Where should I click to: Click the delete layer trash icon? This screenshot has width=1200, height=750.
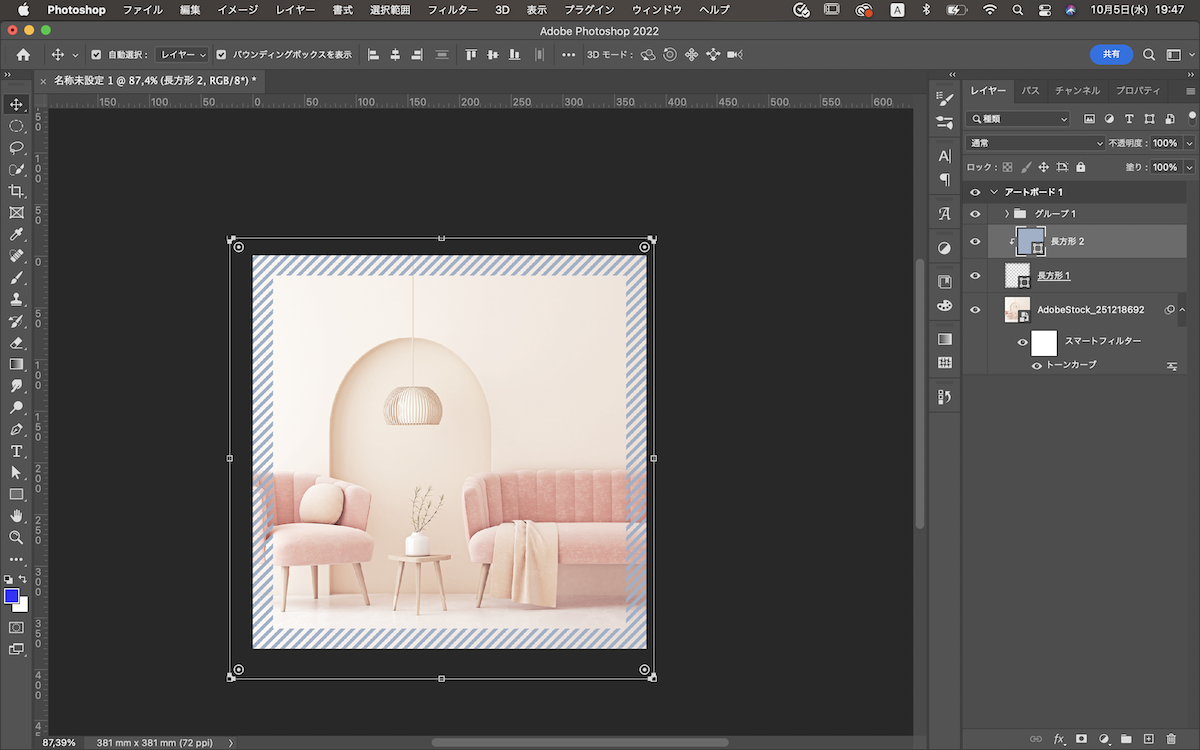click(x=1172, y=739)
